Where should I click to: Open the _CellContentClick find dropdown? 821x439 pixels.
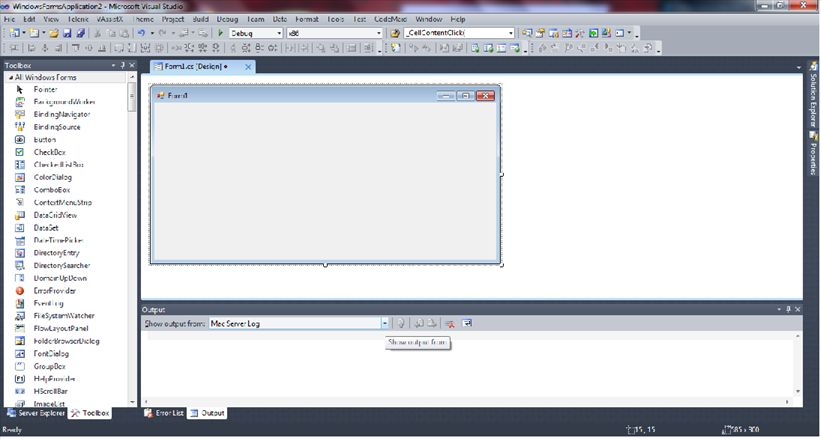(x=511, y=33)
